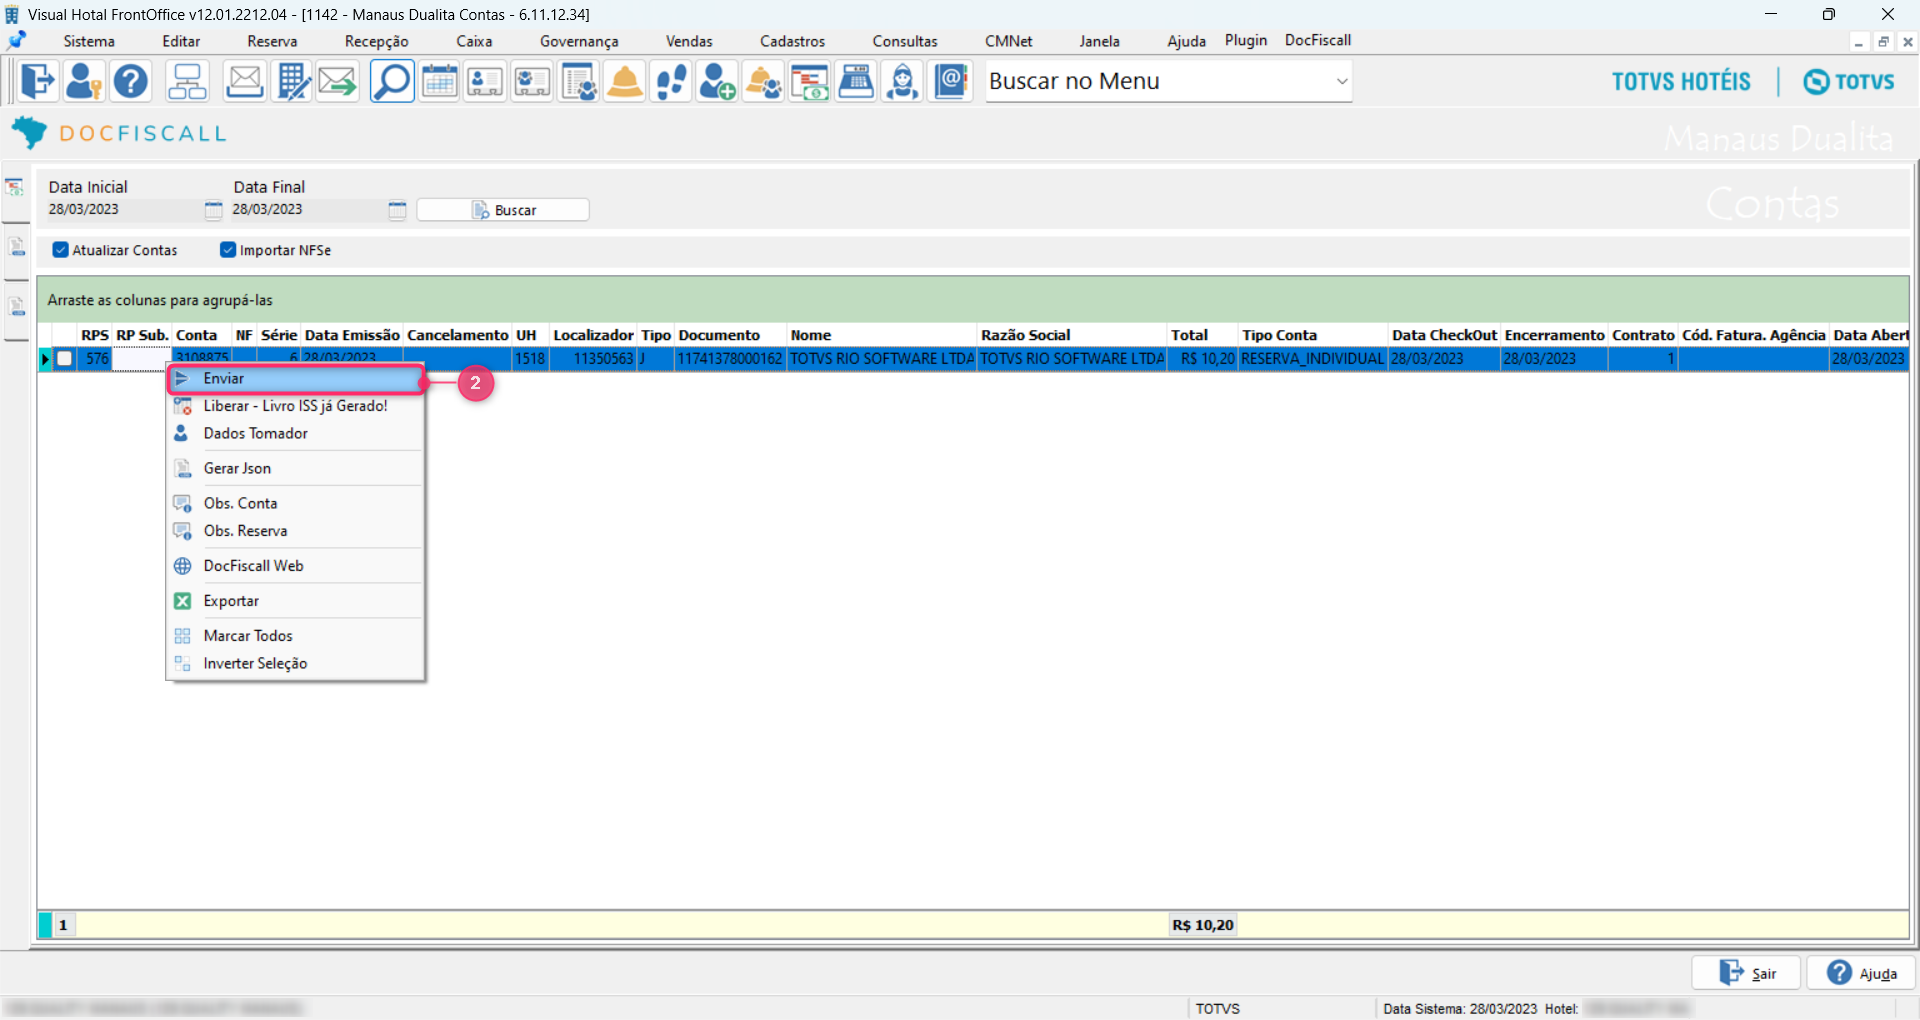
Task: Click the send mail envelope arrow icon
Action: (x=338, y=81)
